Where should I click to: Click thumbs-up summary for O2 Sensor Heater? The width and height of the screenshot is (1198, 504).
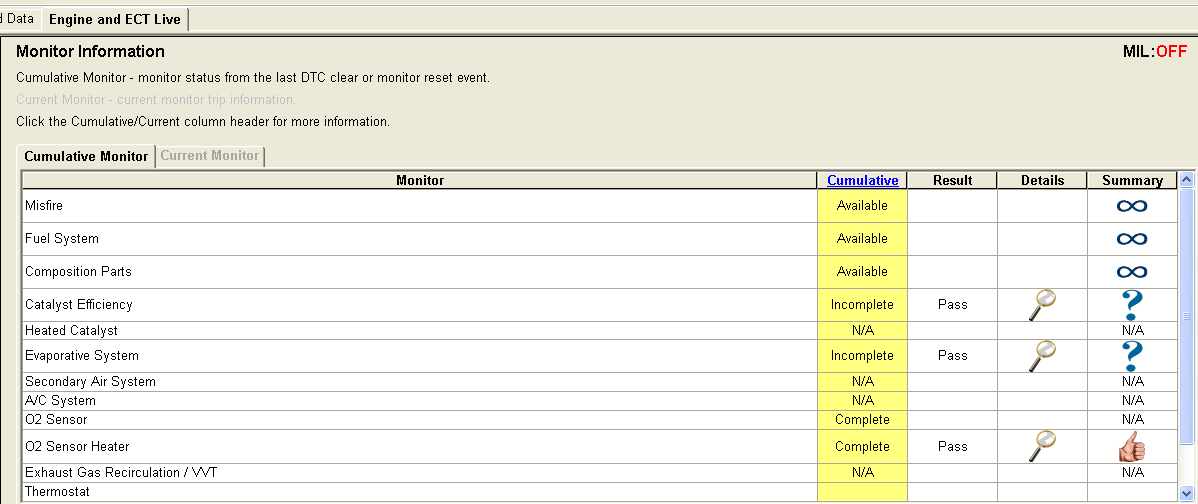coord(1132,446)
